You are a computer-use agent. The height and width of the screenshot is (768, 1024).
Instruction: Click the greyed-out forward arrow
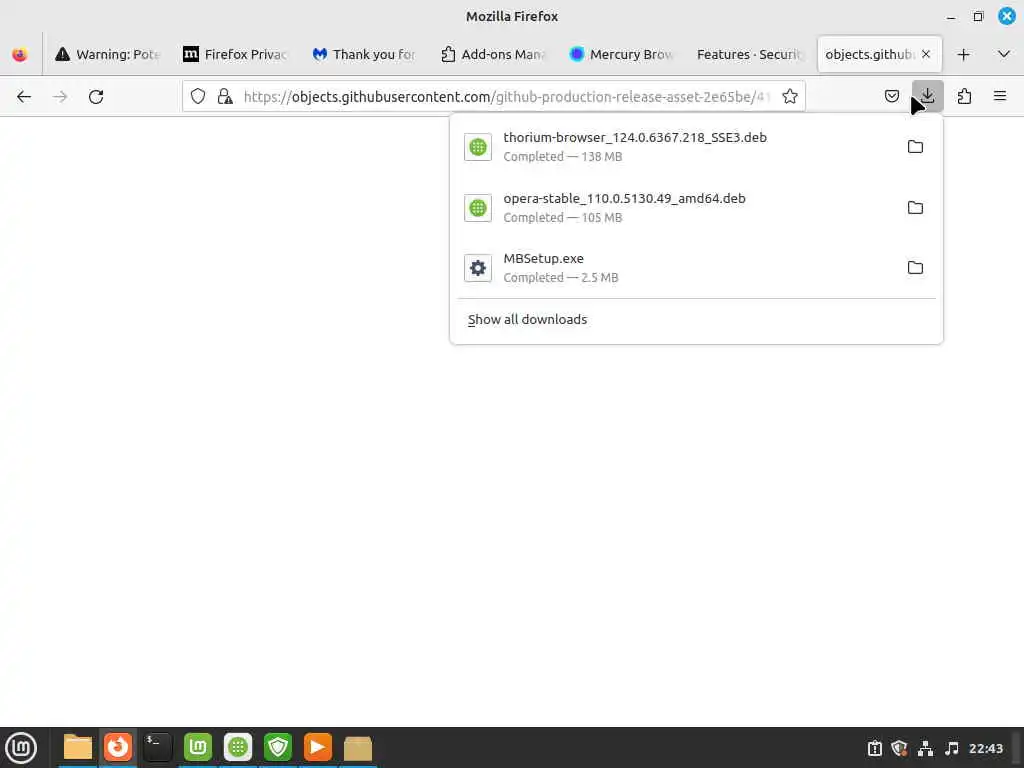pyautogui.click(x=60, y=97)
